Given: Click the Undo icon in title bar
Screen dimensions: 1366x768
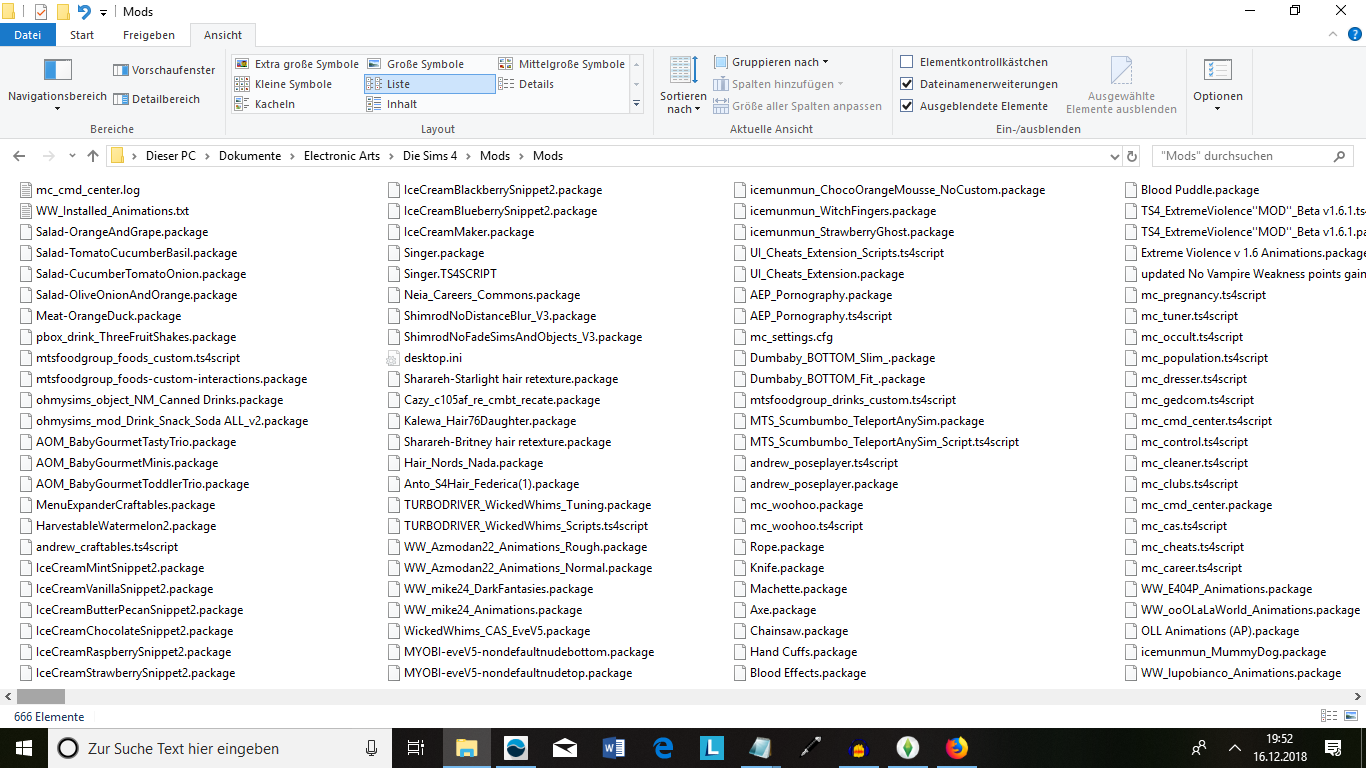Looking at the screenshot, I should coord(84,12).
